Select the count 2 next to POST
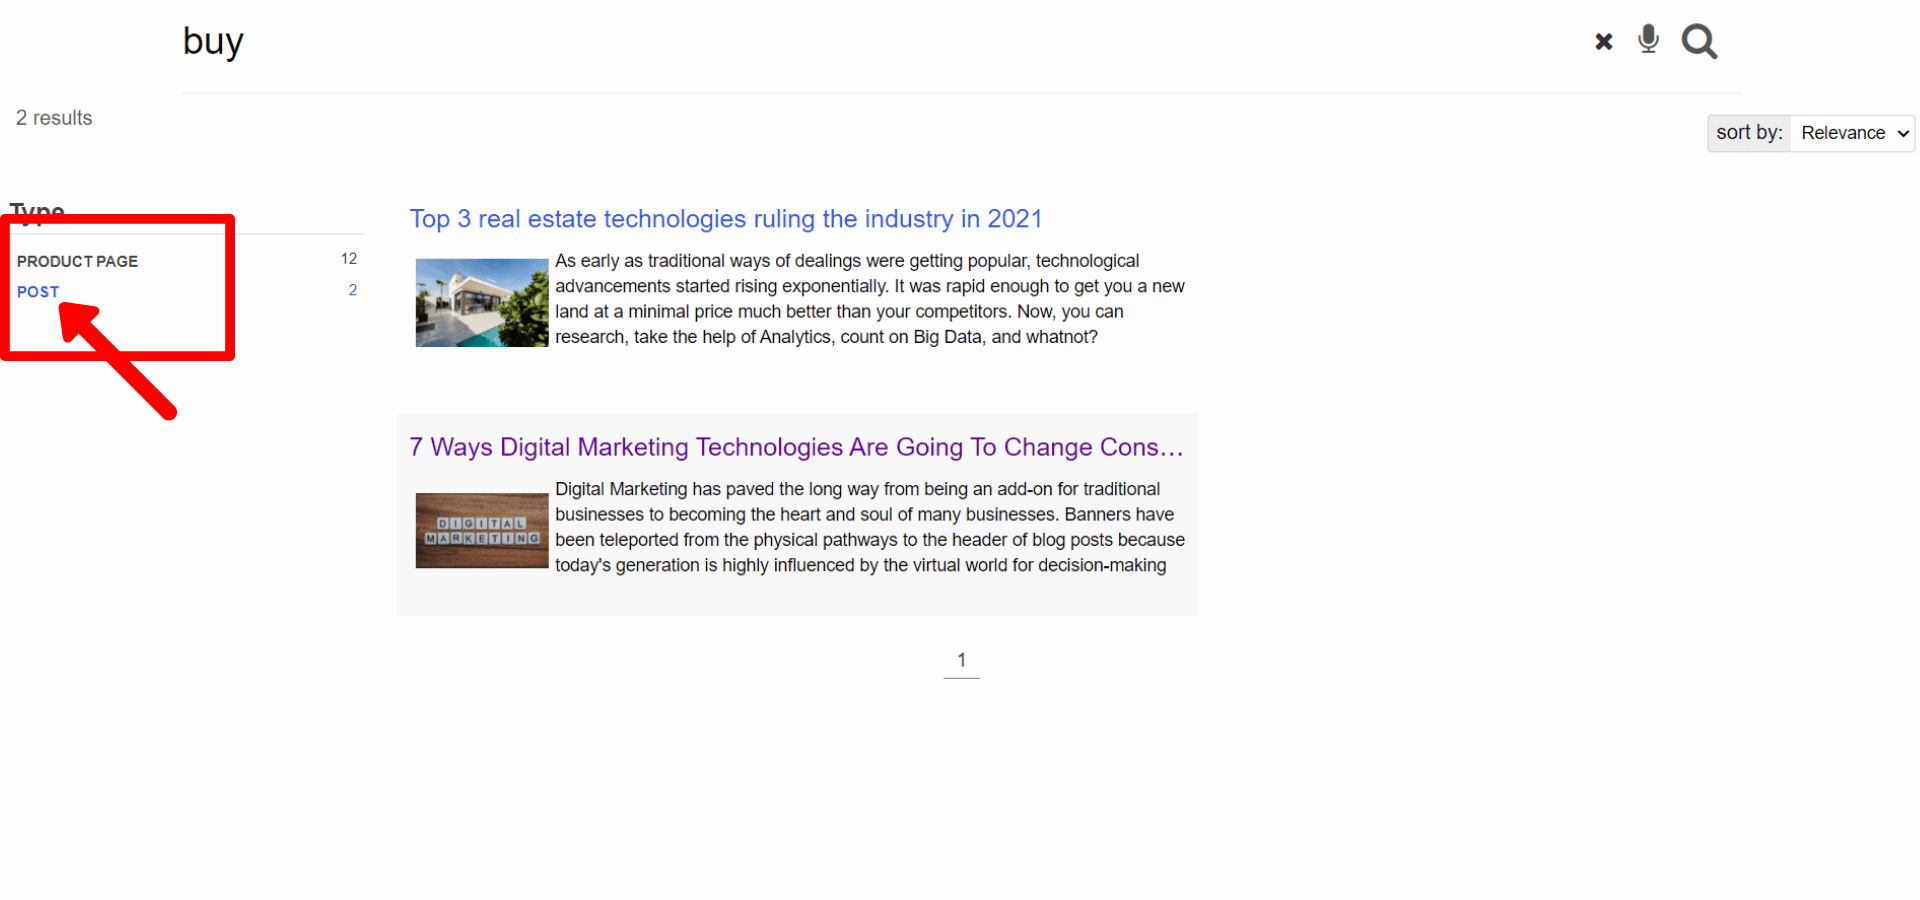The width and height of the screenshot is (1920, 900). [x=352, y=290]
